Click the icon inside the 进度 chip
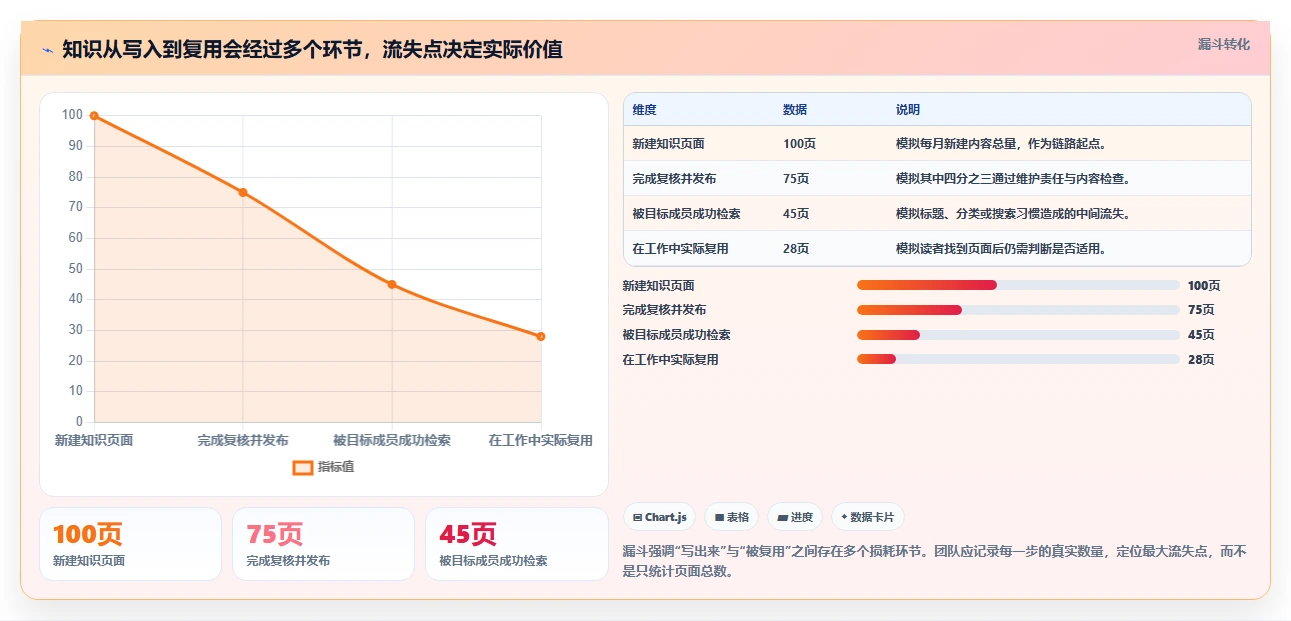 coord(782,518)
